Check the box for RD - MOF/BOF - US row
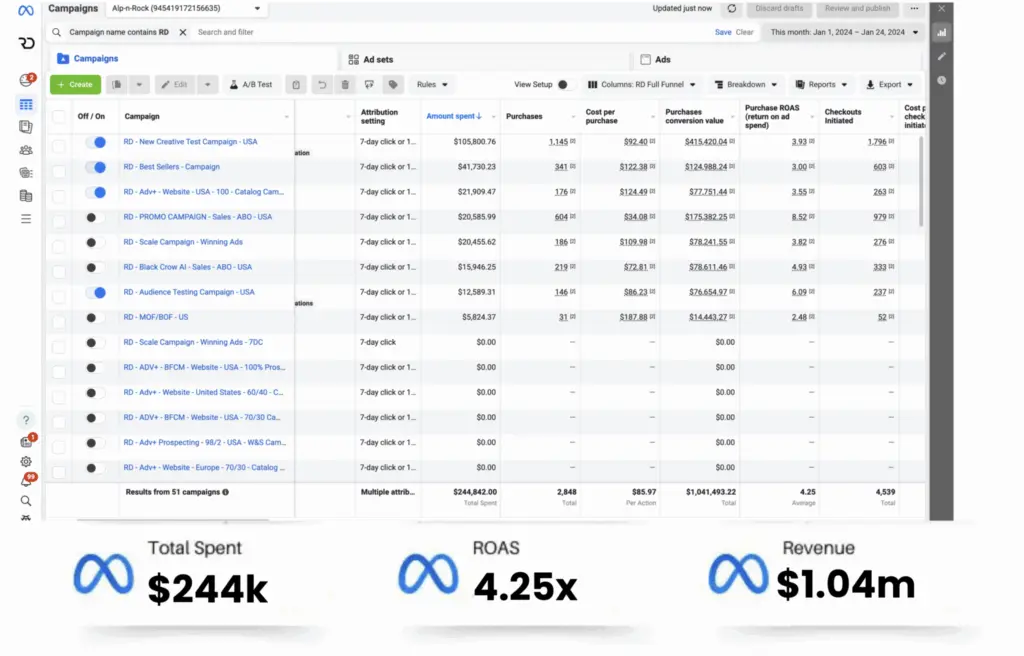This screenshot has width=1024, height=656. [59, 321]
